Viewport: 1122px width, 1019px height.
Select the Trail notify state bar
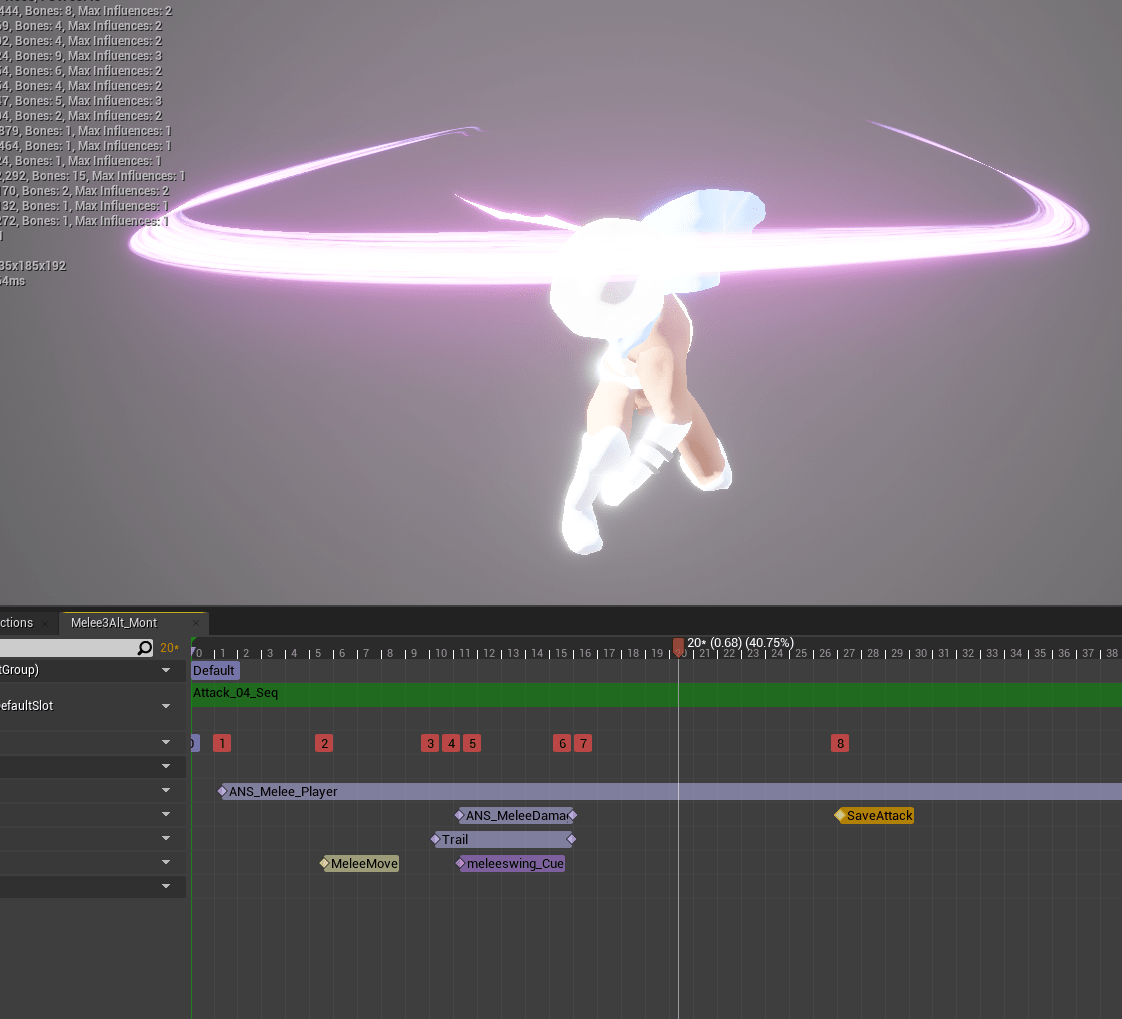coord(500,840)
